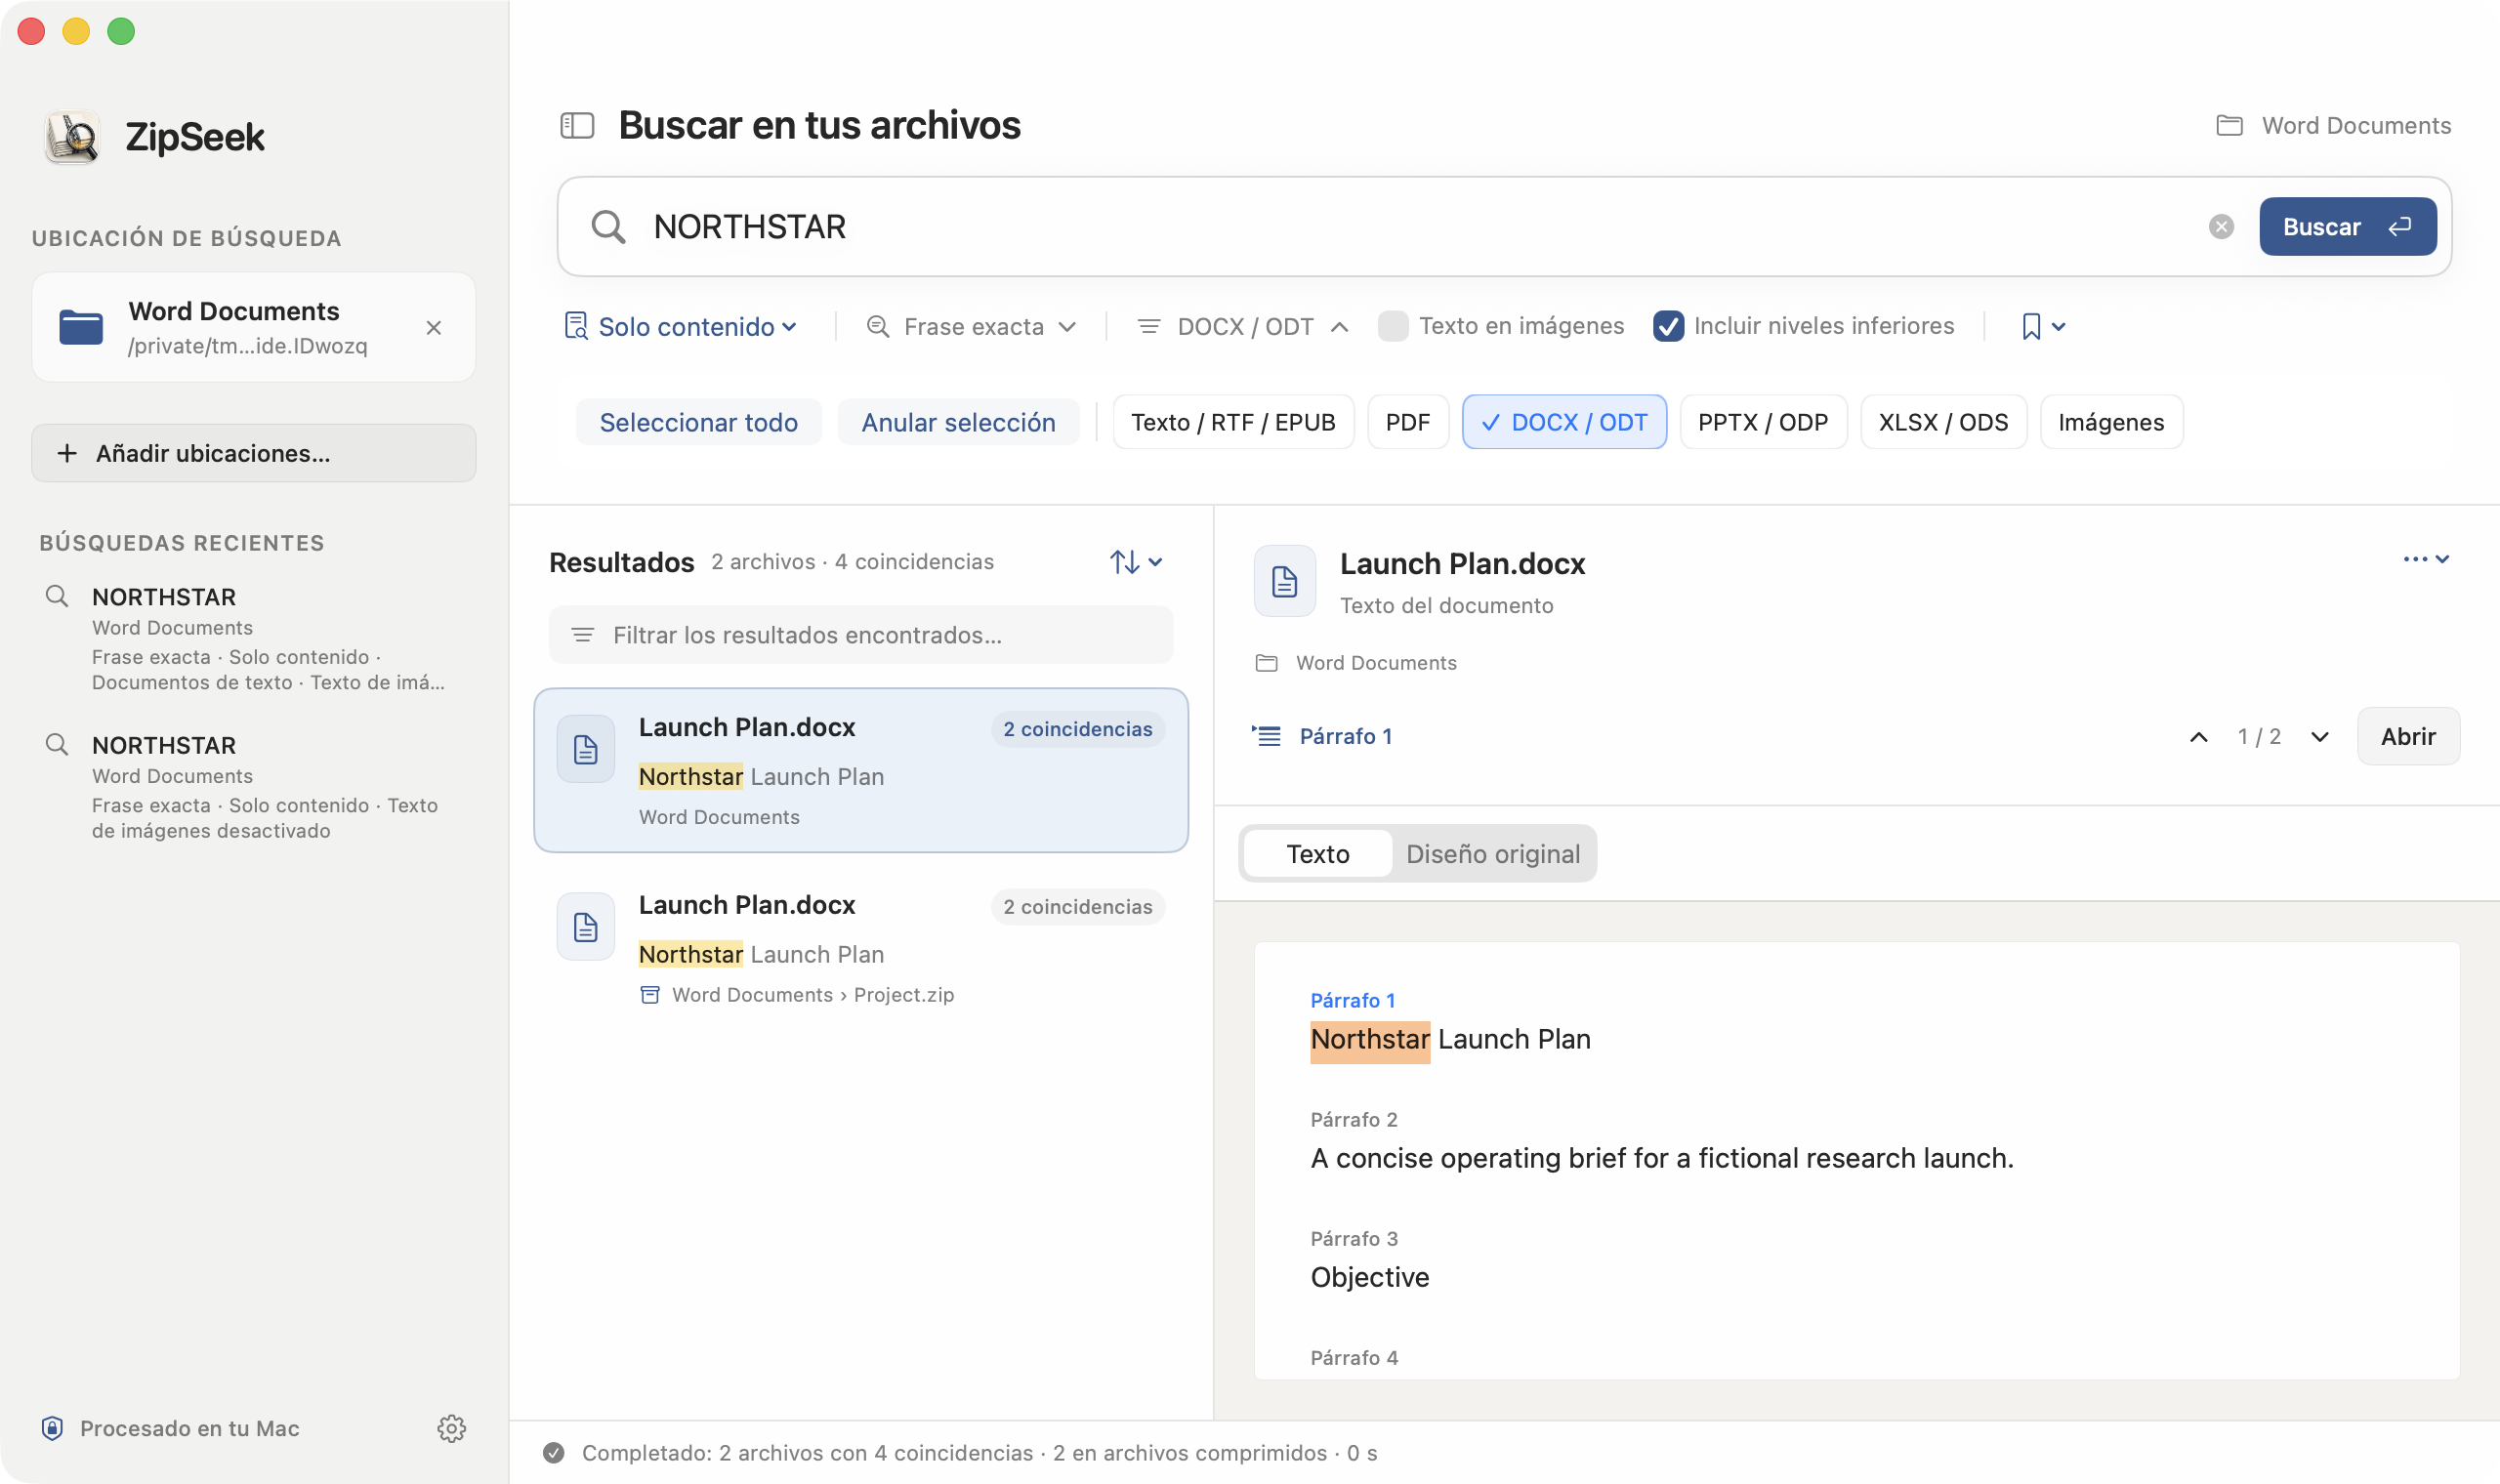Open the sort results arrows menu
The height and width of the screenshot is (1484, 2500).
tap(1136, 562)
